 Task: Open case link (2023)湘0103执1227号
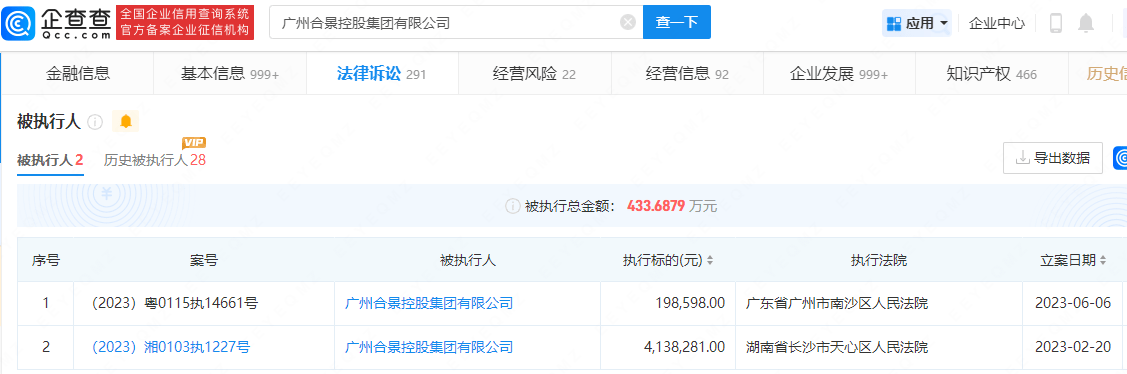(171, 347)
